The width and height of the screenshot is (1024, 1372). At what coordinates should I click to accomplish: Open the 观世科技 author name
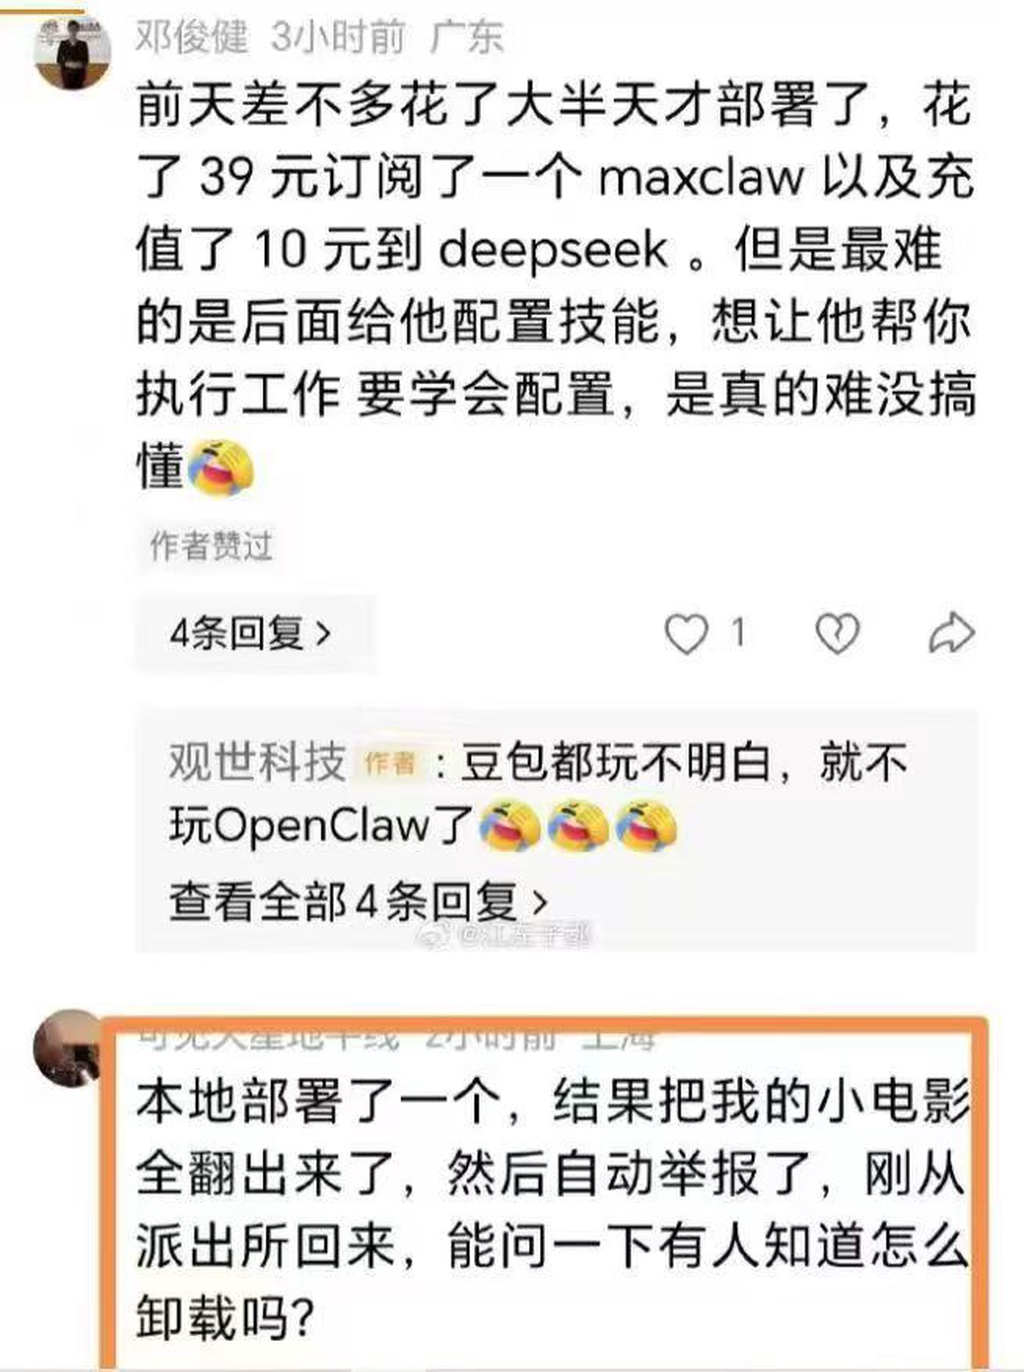click(257, 763)
